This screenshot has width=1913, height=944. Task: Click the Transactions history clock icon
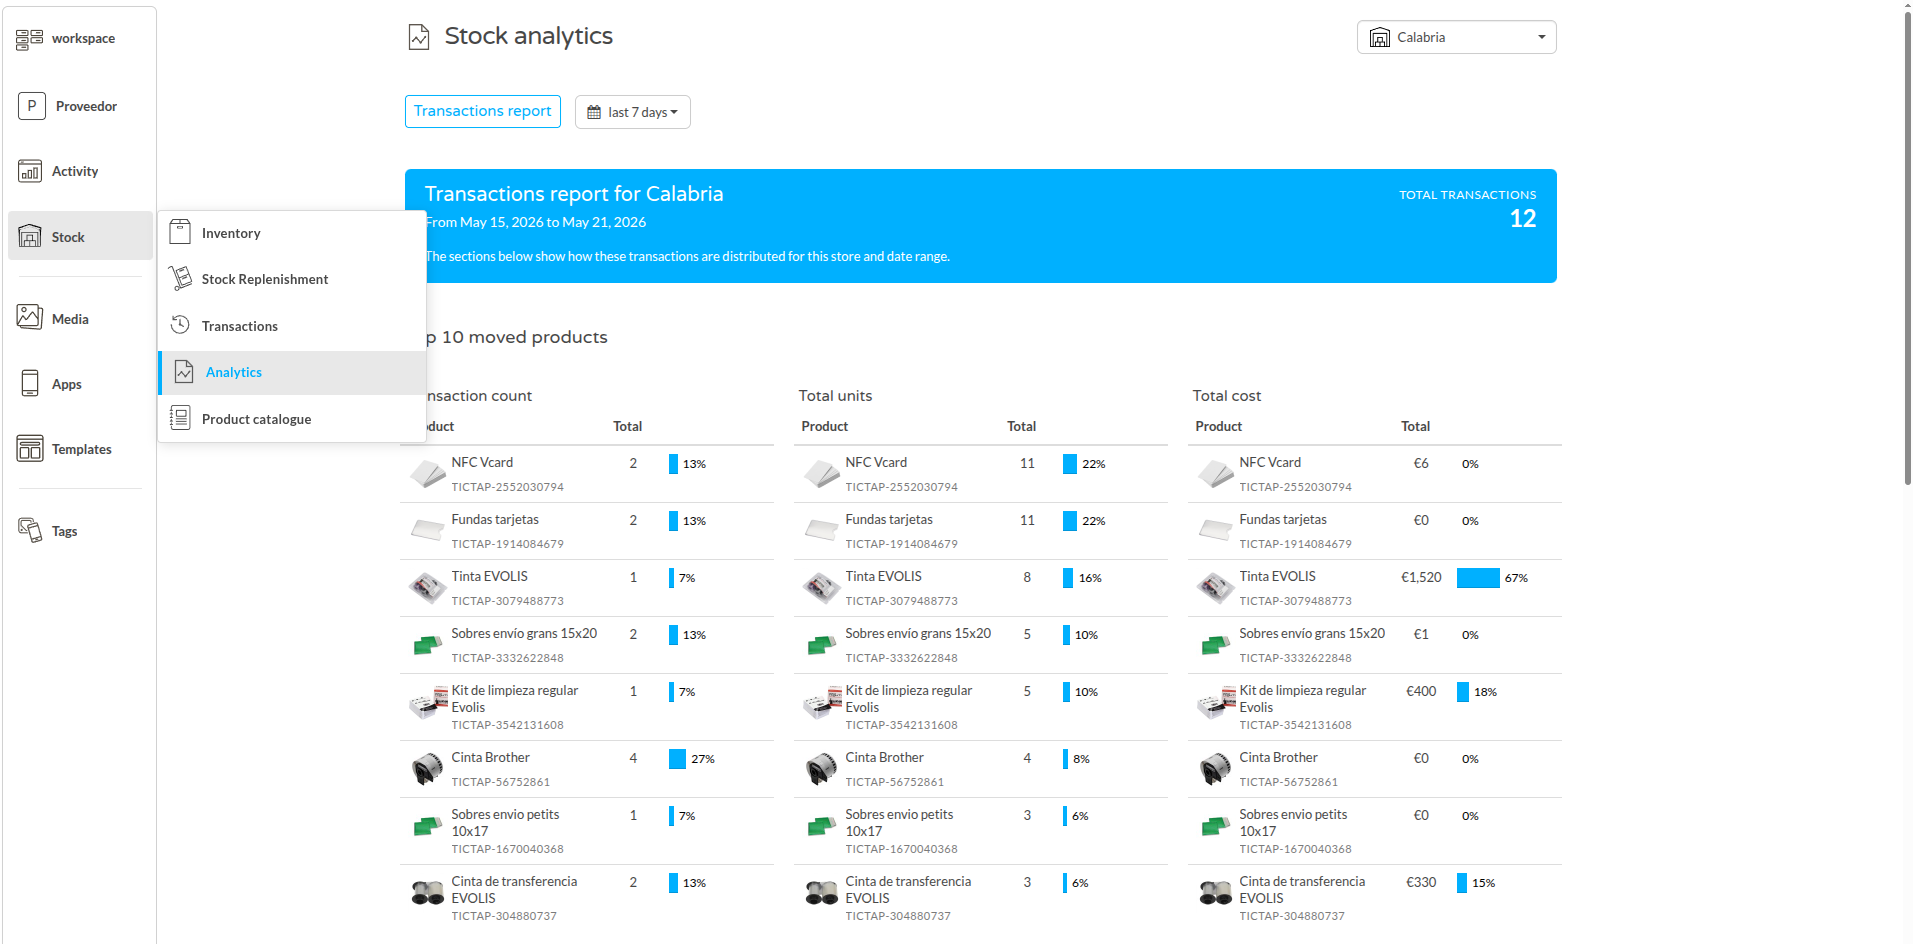(180, 325)
